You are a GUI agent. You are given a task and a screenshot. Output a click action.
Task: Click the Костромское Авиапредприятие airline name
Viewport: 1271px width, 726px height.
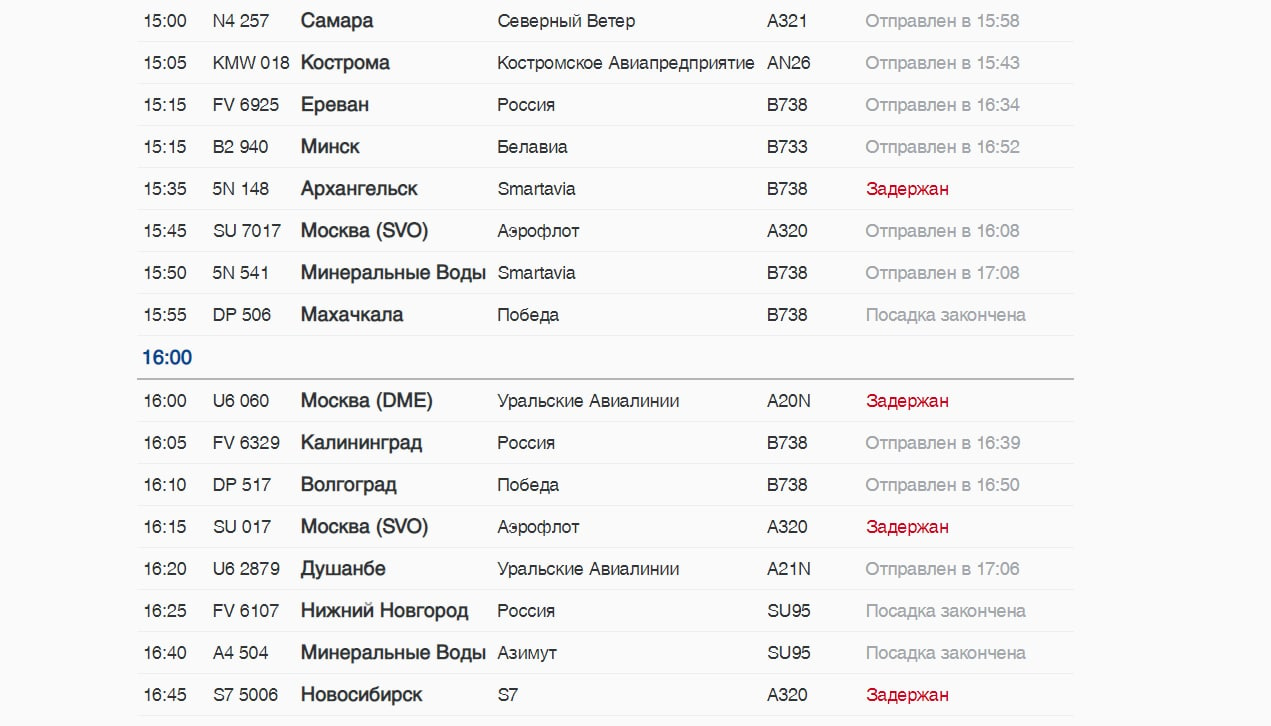[626, 63]
